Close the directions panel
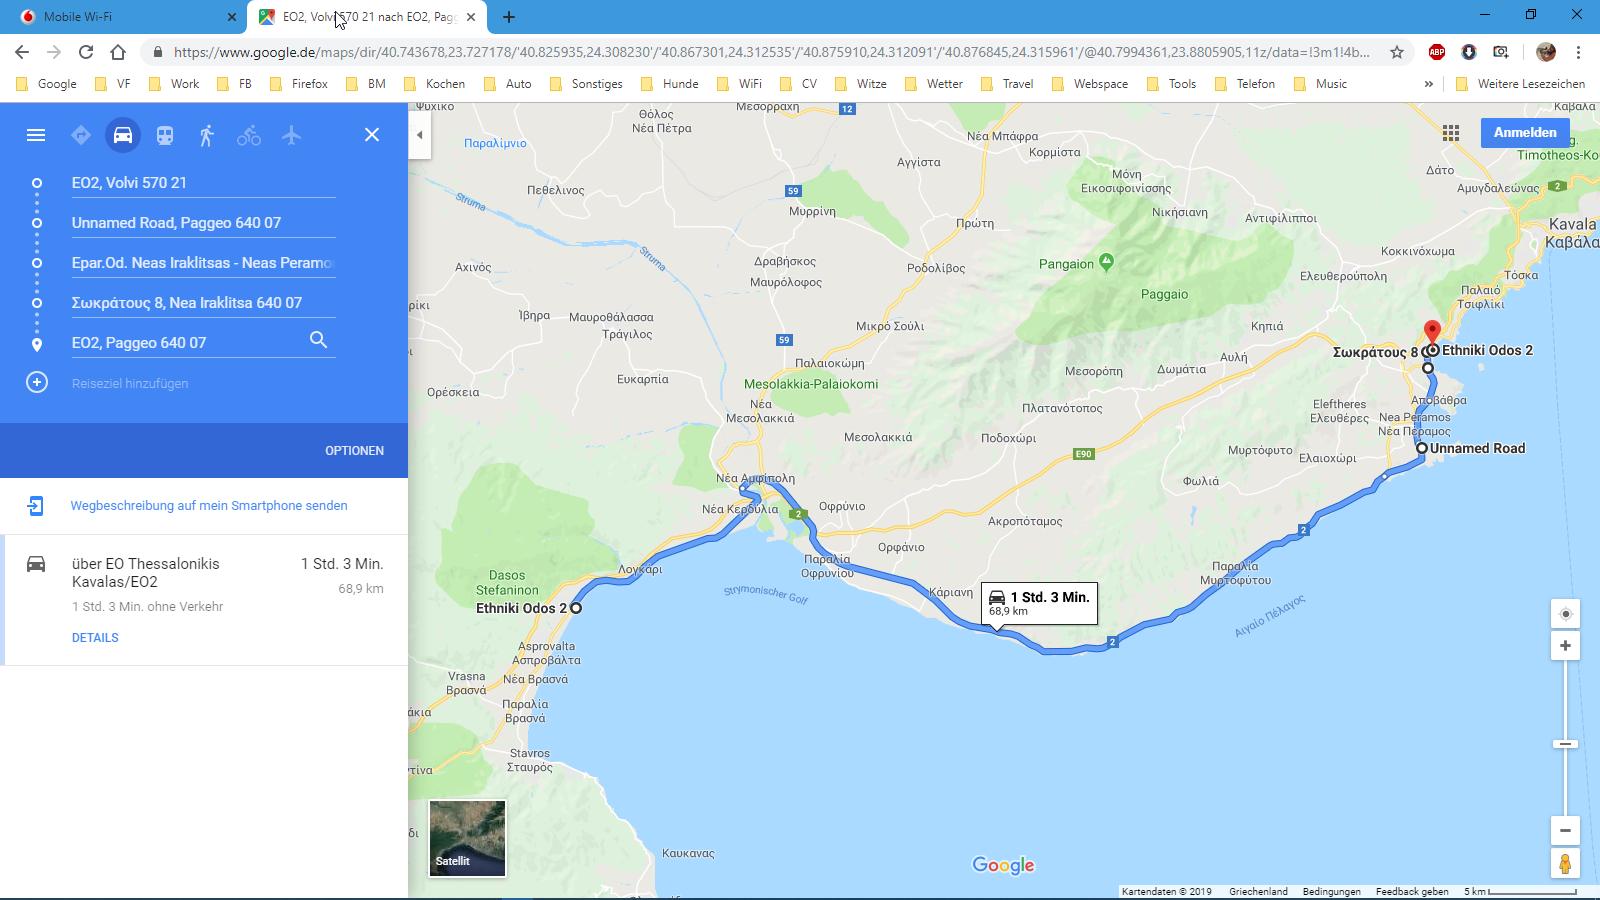1600x900 pixels. 372,135
